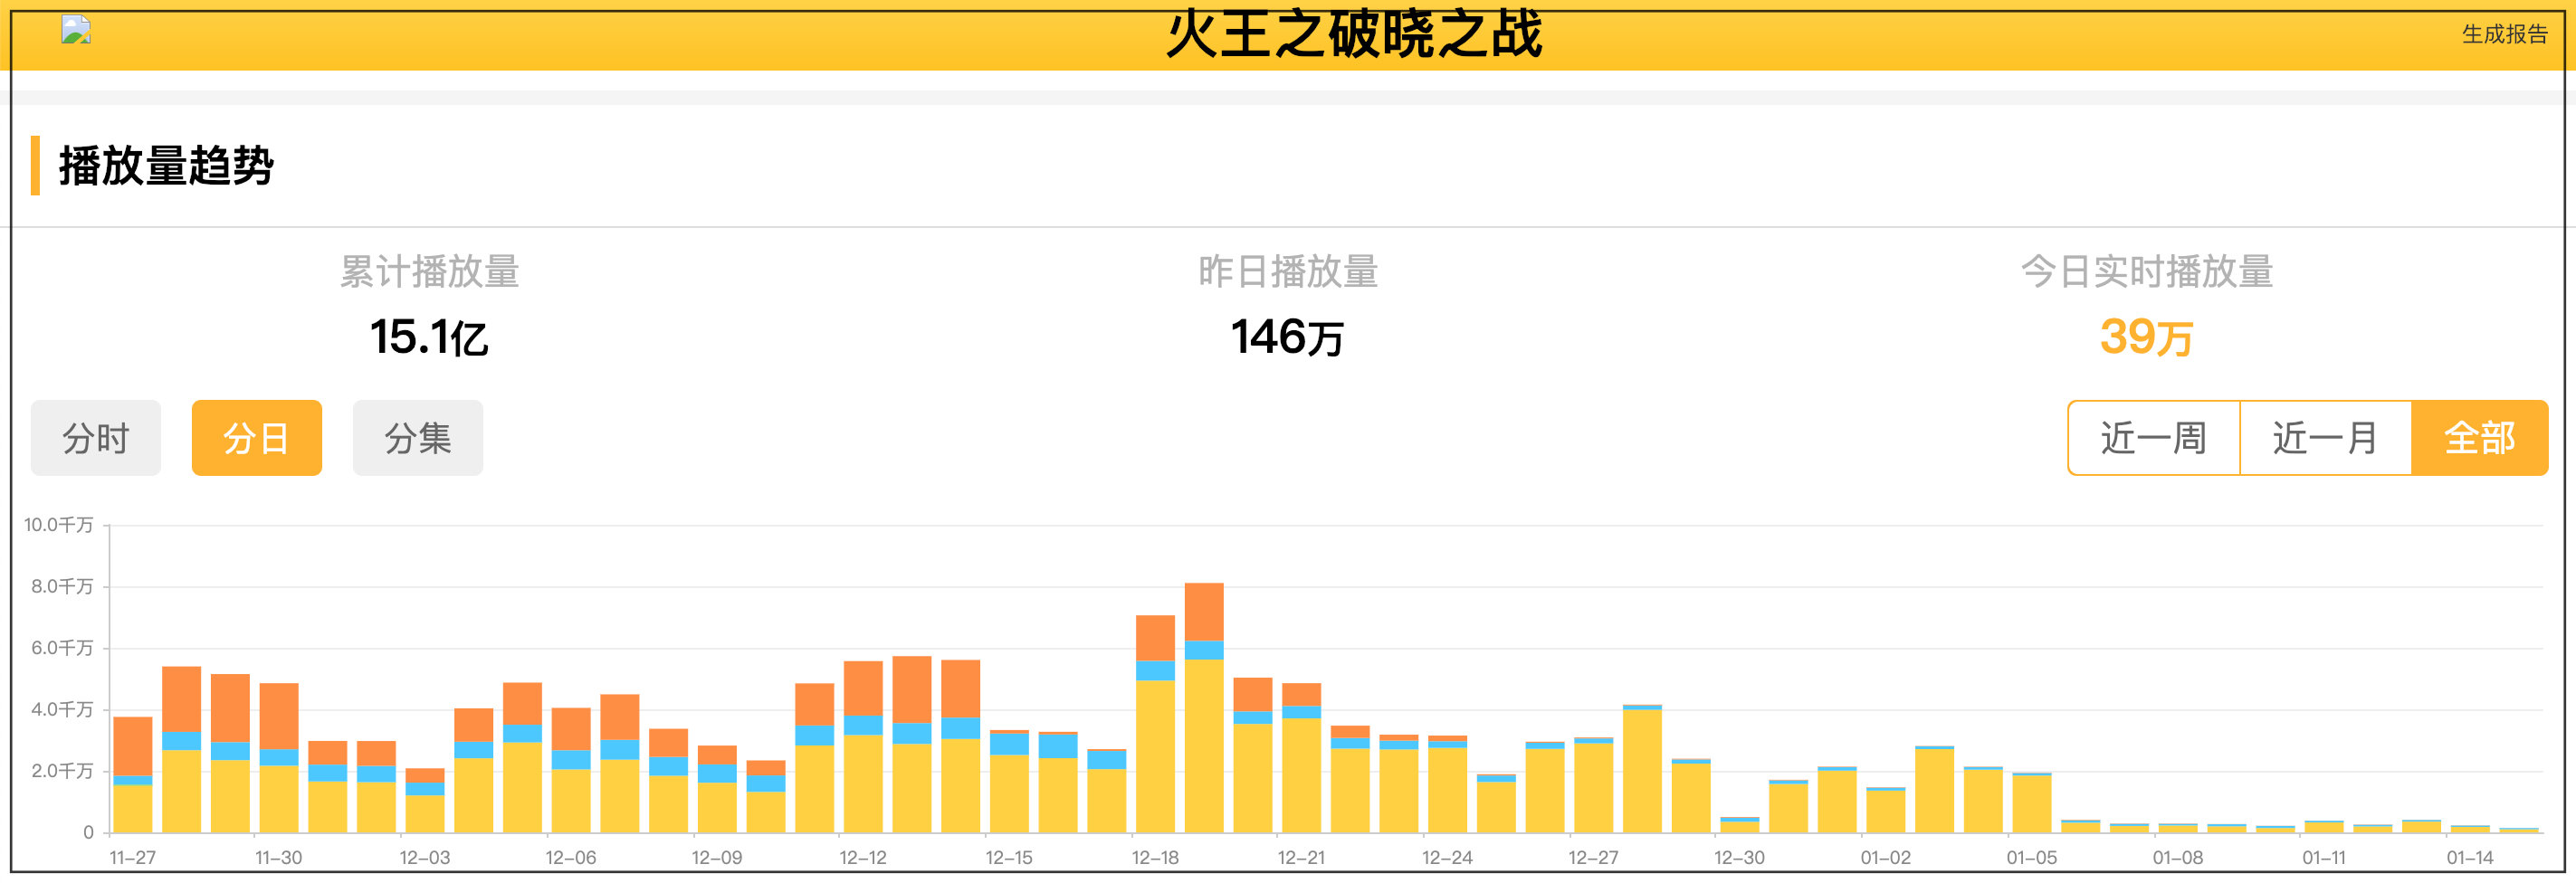Click the 146万 yesterday plays value
Viewport: 2576px width, 883px height.
coord(1287,337)
